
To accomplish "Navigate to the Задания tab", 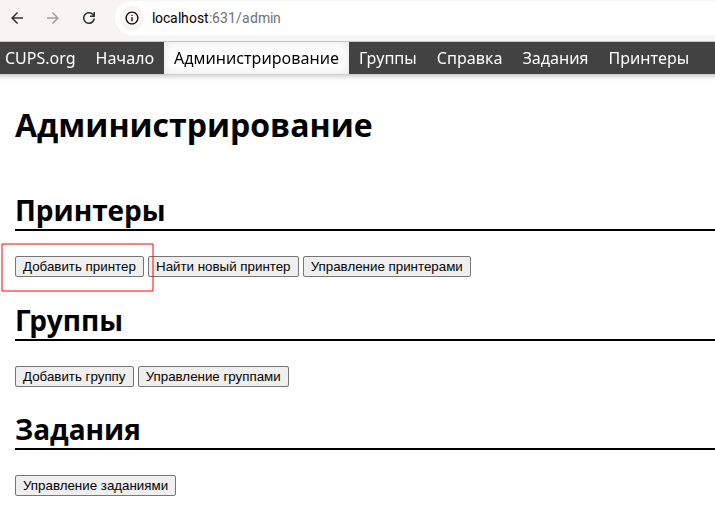I will click(555, 58).
